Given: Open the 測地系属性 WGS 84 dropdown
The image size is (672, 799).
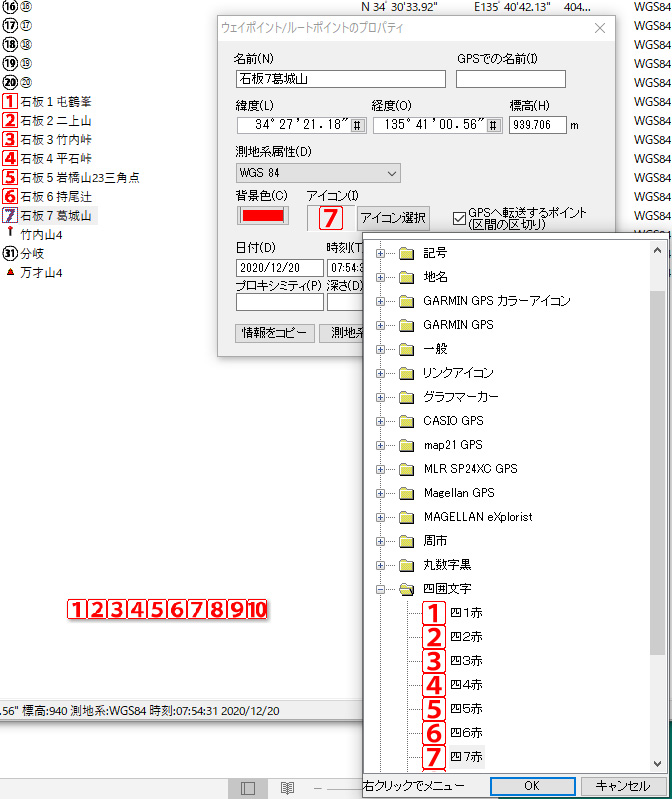Looking at the screenshot, I should 317,173.
